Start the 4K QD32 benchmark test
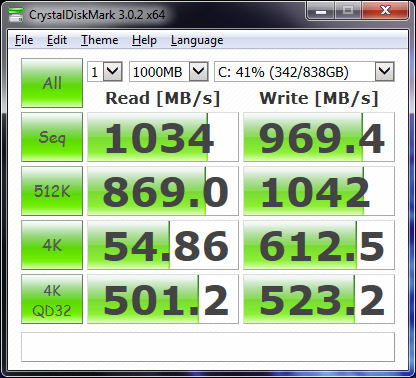 click(52, 299)
